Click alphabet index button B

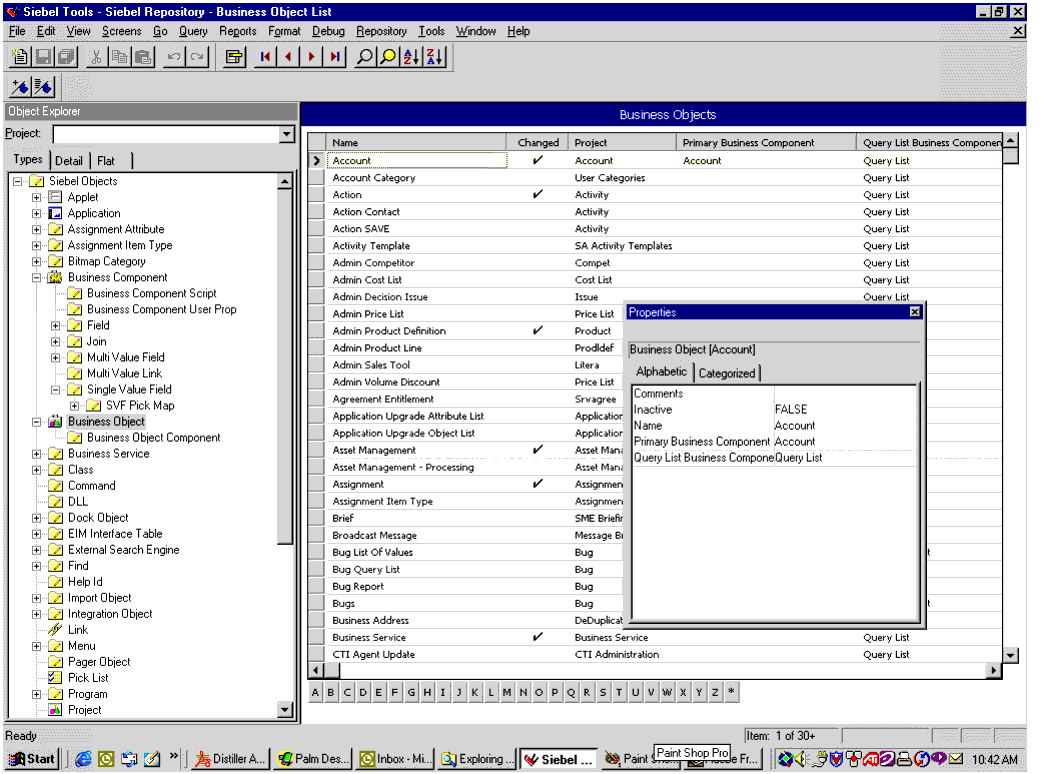(x=331, y=692)
